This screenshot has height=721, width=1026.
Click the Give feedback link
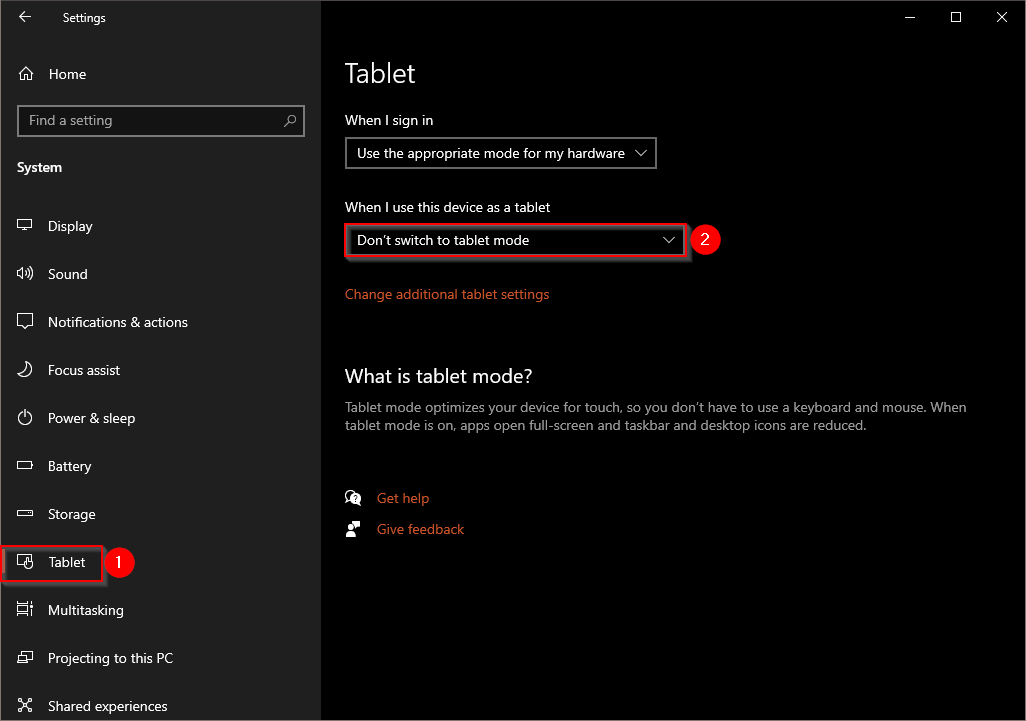(x=420, y=529)
